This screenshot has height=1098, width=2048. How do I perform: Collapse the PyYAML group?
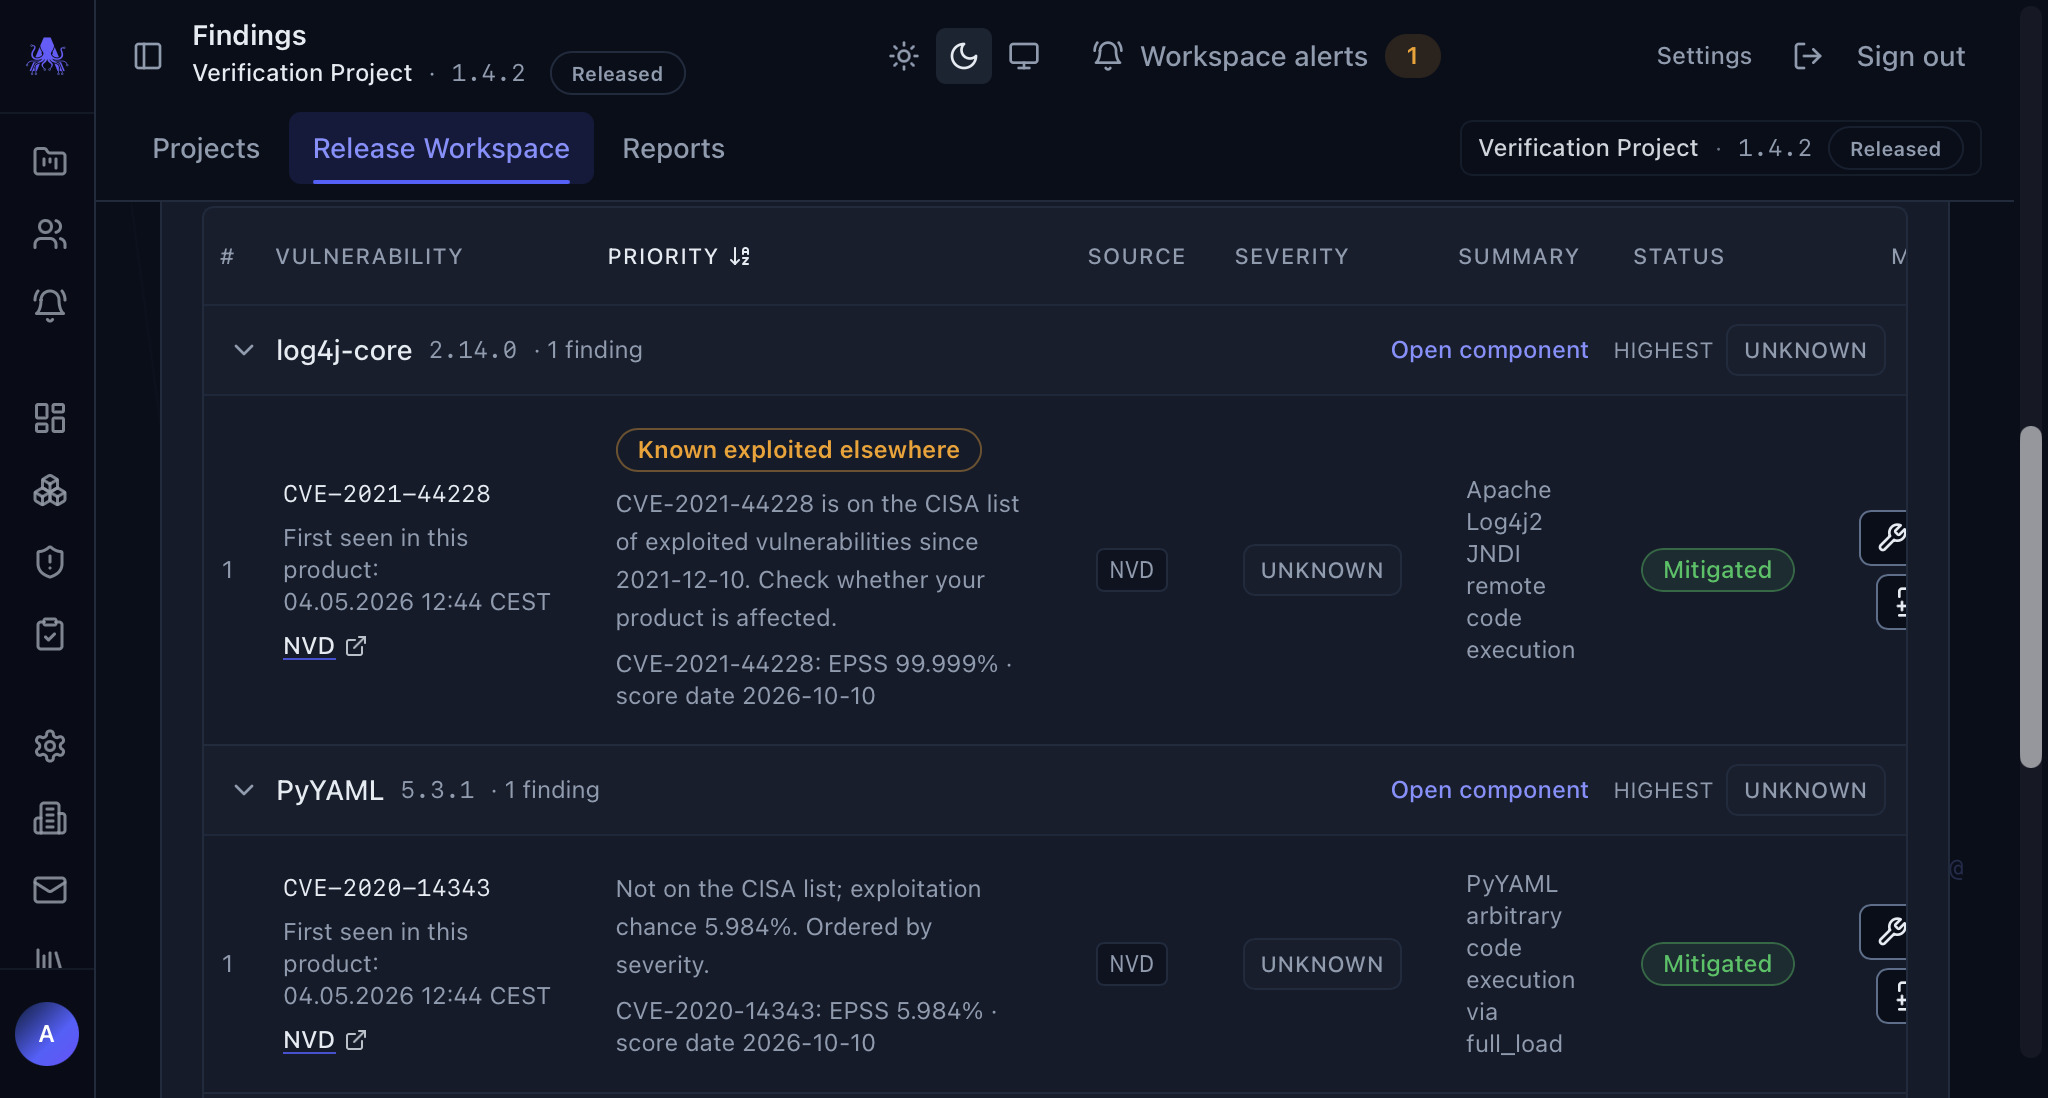(243, 790)
